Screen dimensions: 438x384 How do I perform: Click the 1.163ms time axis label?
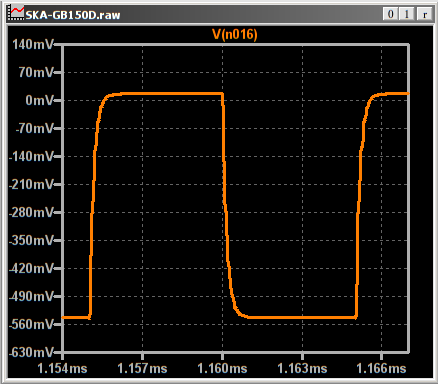(302, 369)
